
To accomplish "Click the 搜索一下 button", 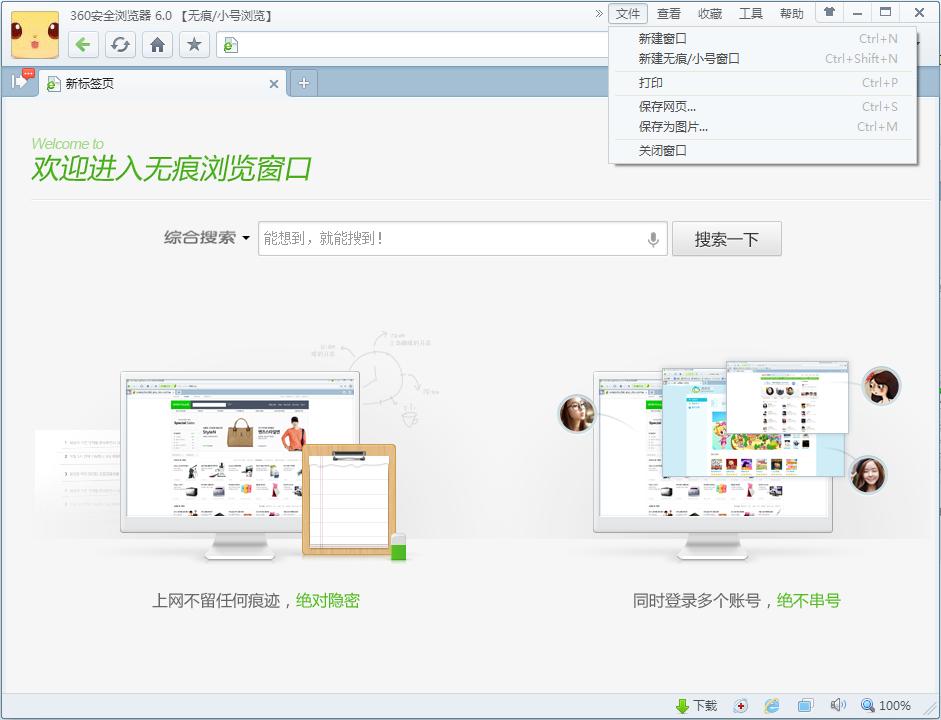I will [727, 239].
